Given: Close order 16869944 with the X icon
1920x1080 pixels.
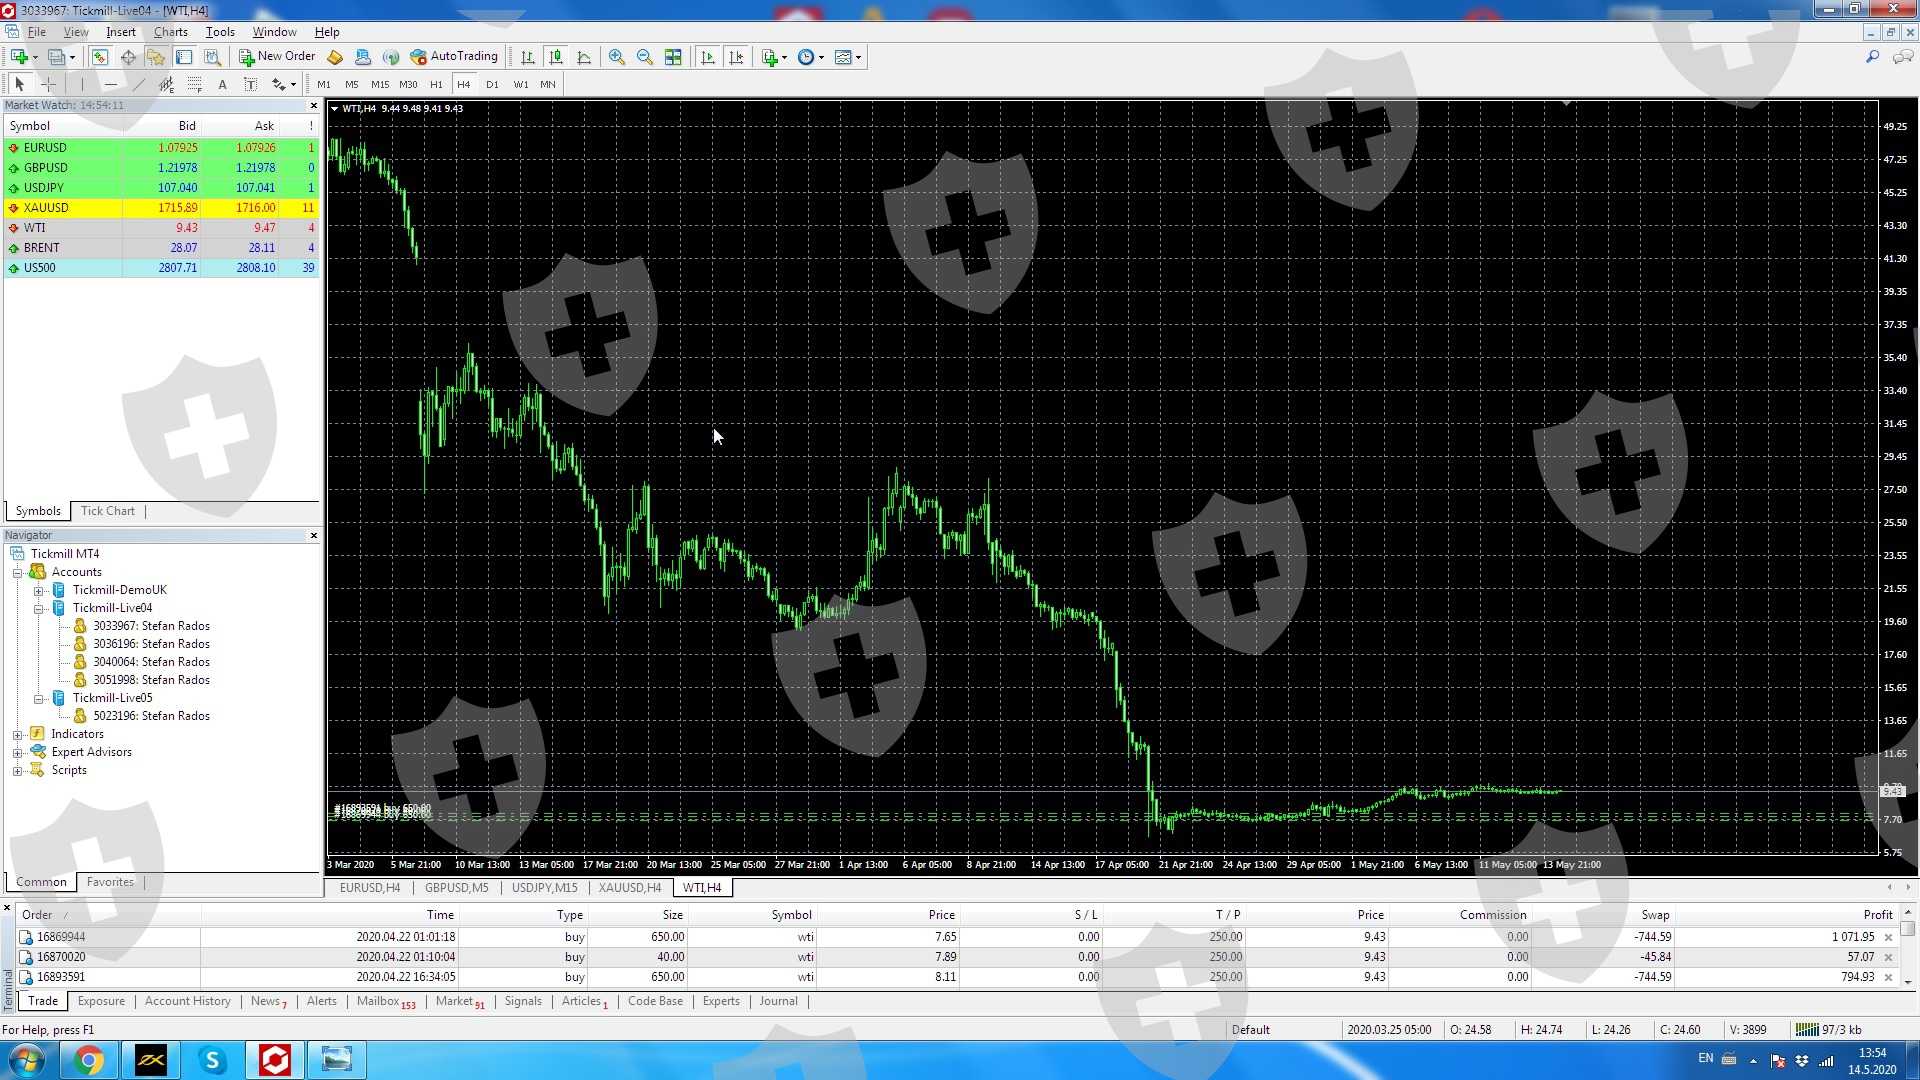Looking at the screenshot, I should (1888, 937).
